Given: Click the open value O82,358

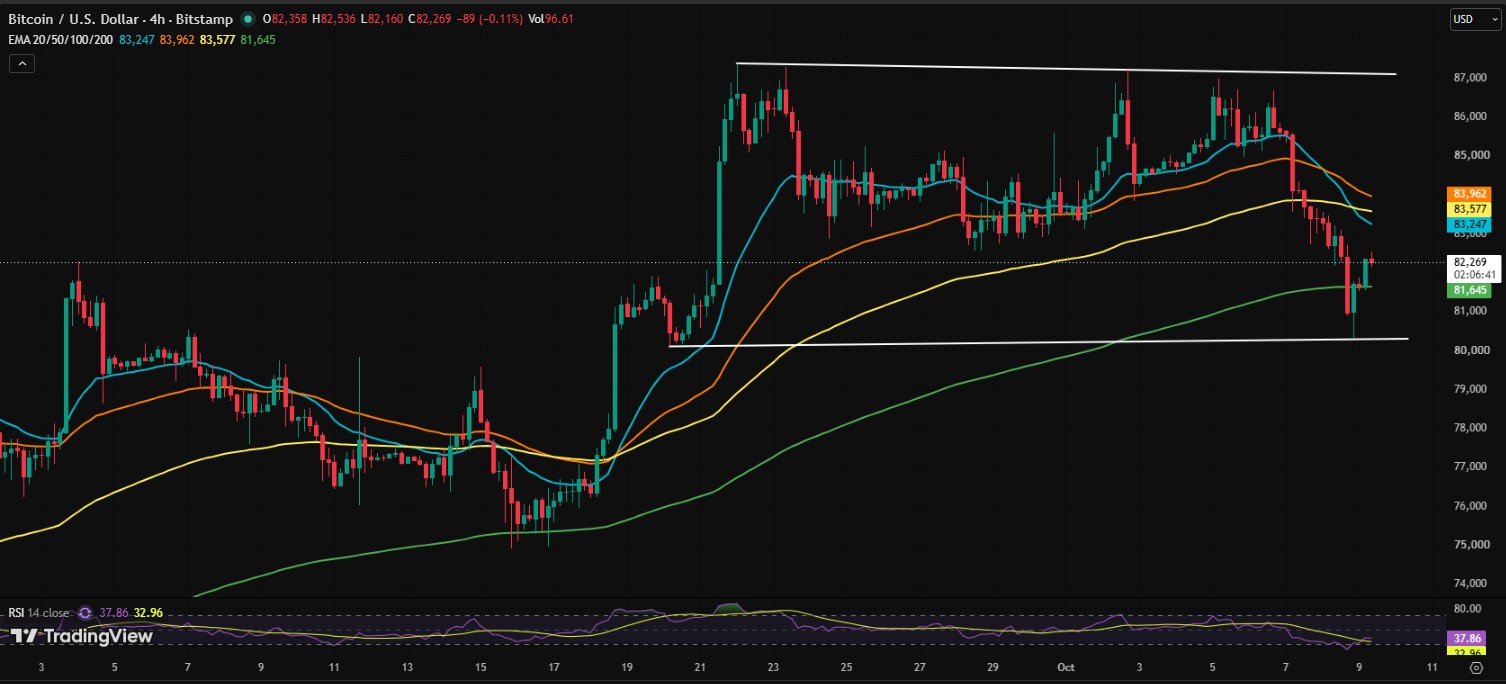Looking at the screenshot, I should [287, 20].
